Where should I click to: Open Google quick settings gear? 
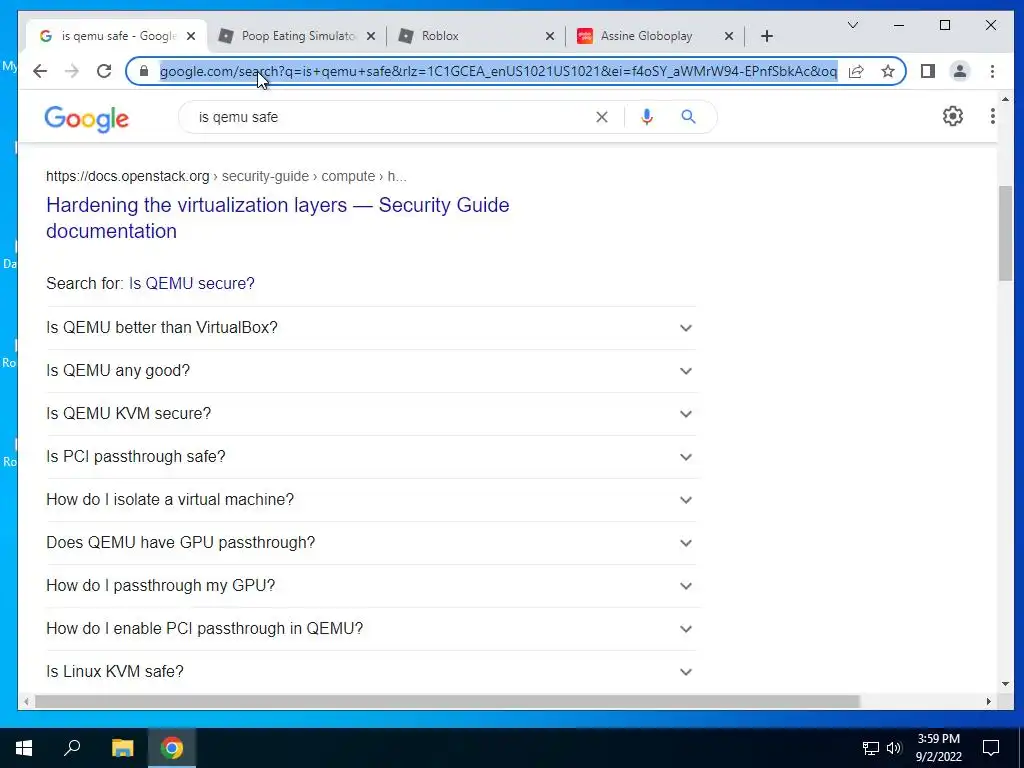(x=953, y=116)
